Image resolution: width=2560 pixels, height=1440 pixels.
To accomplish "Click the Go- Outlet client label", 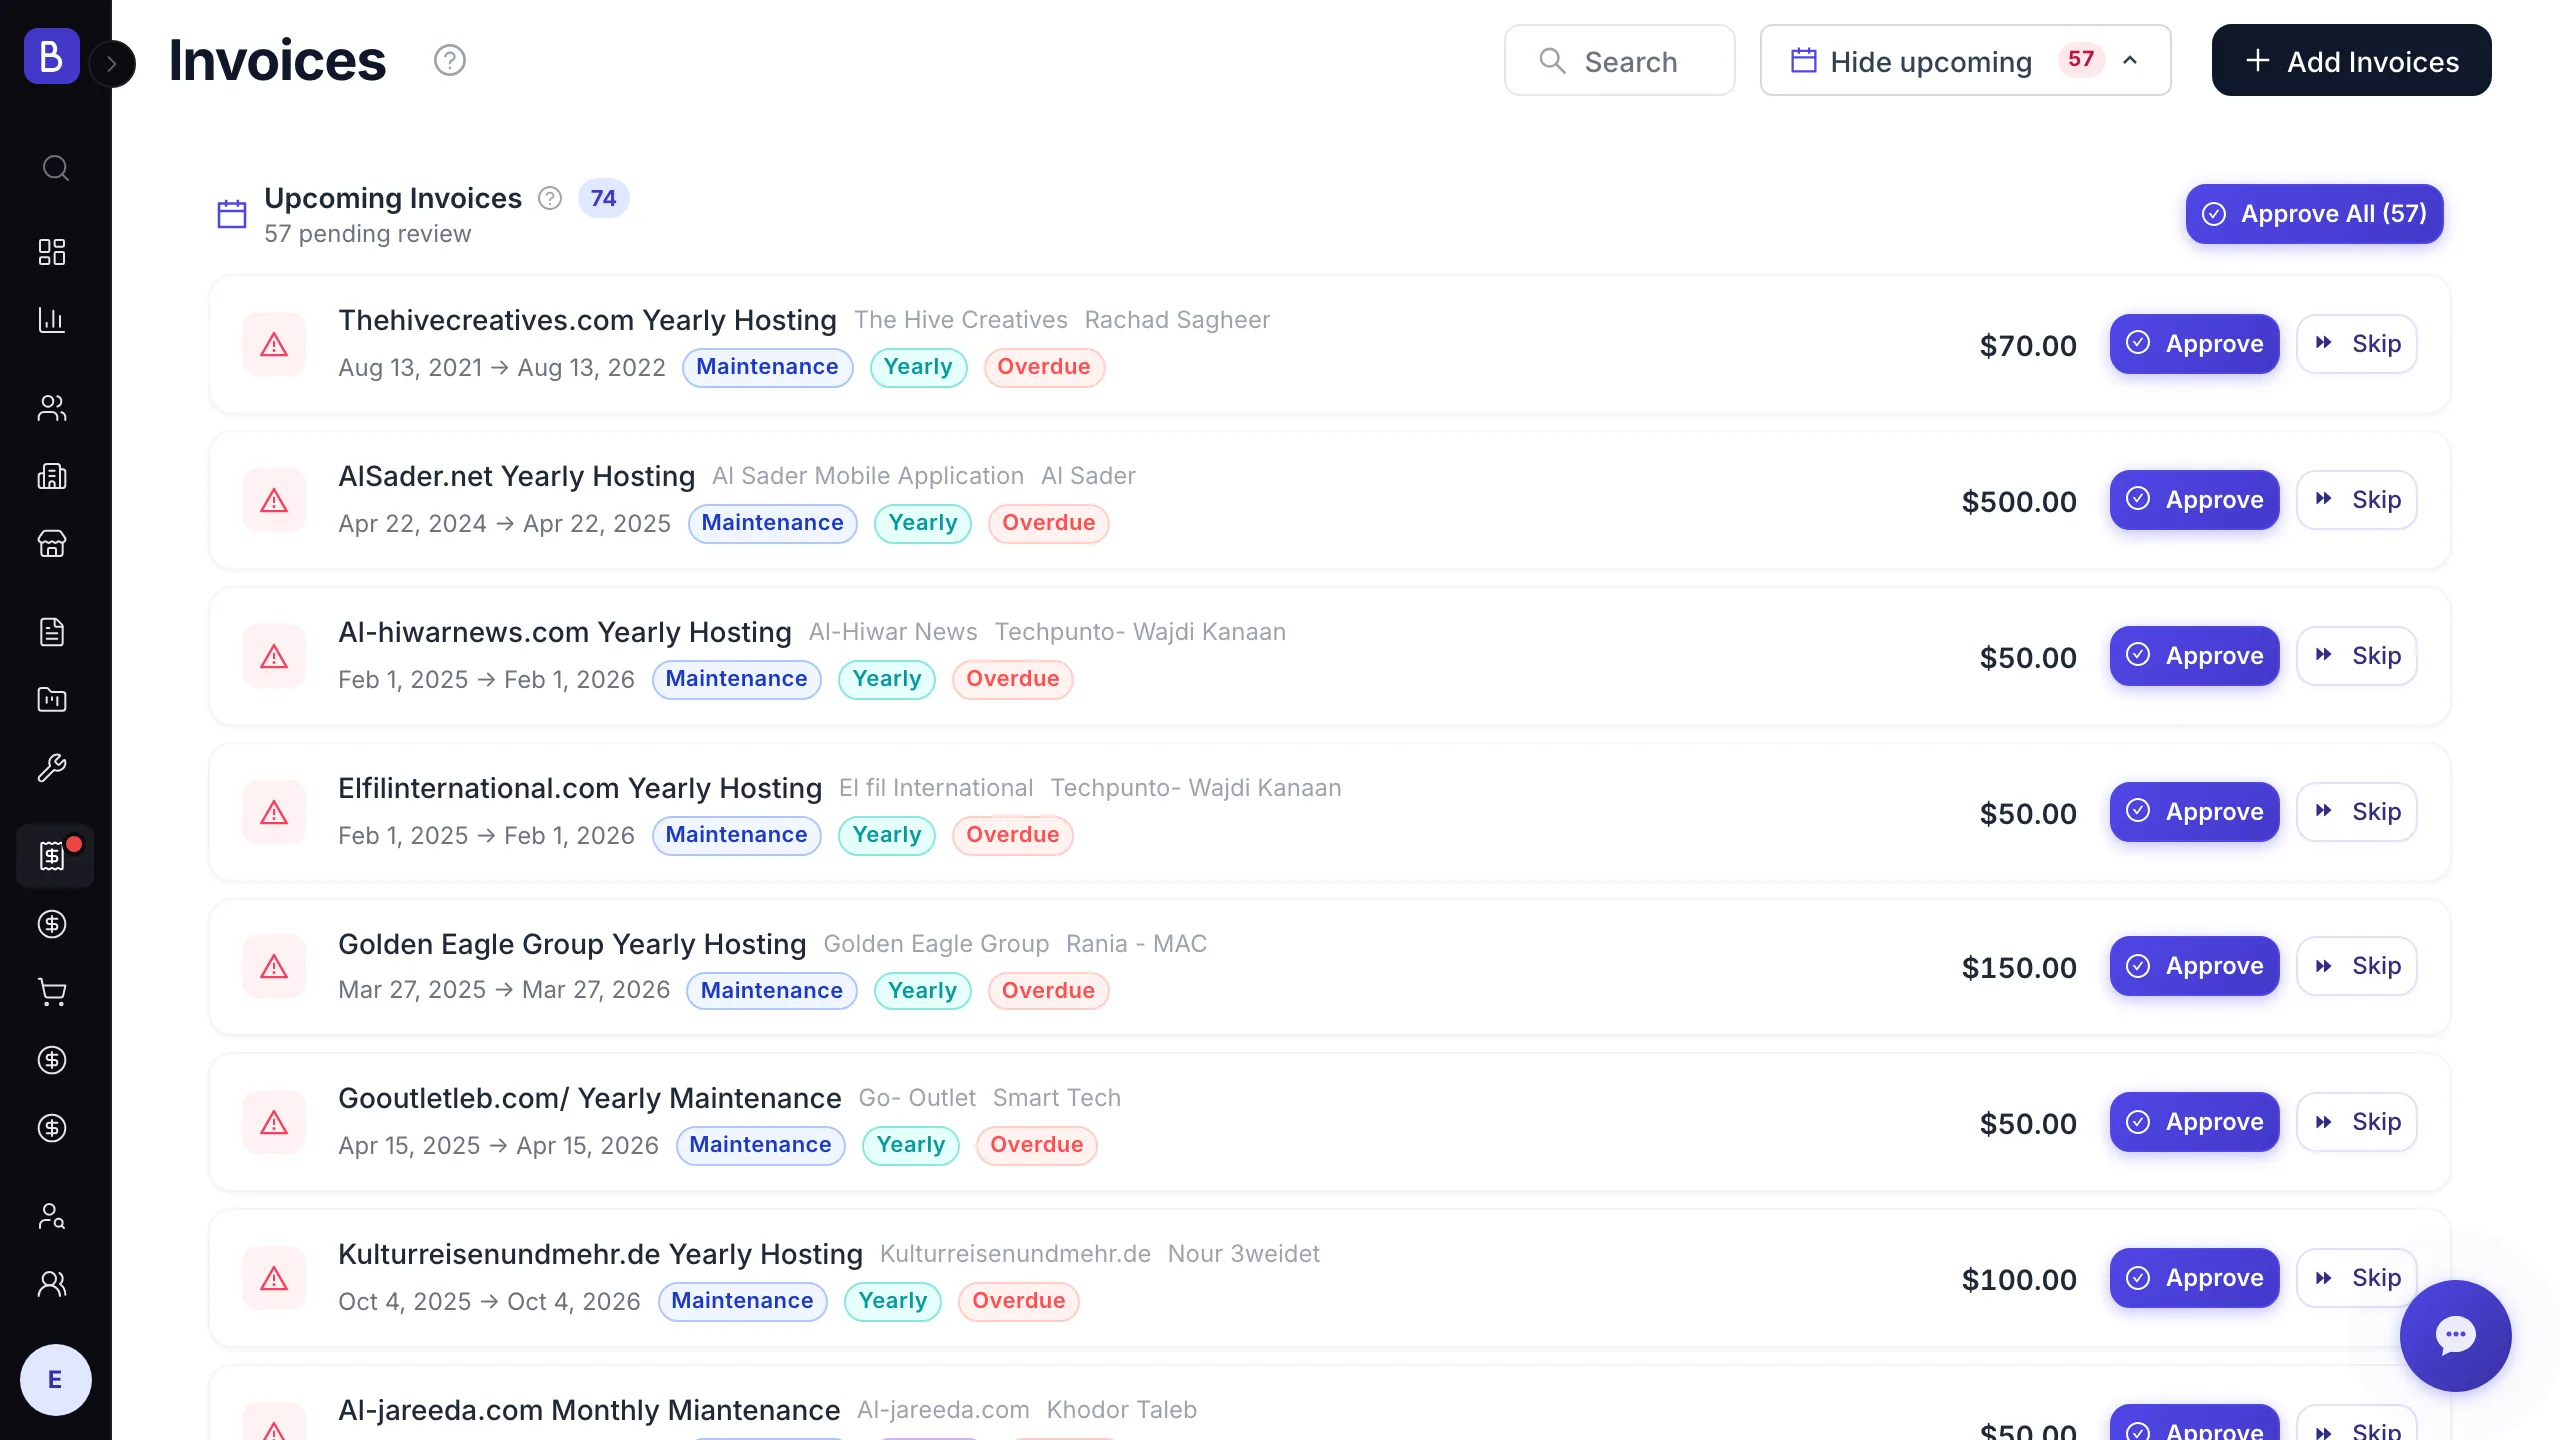I will tap(917, 1098).
